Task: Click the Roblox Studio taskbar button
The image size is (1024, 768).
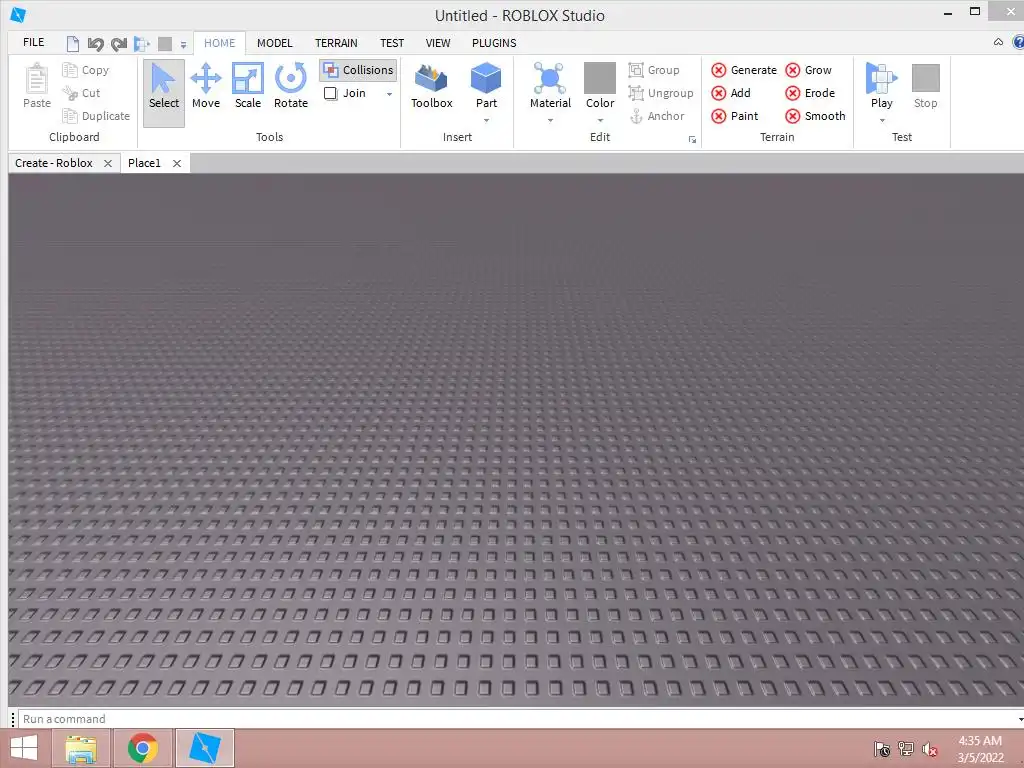Action: 204,748
